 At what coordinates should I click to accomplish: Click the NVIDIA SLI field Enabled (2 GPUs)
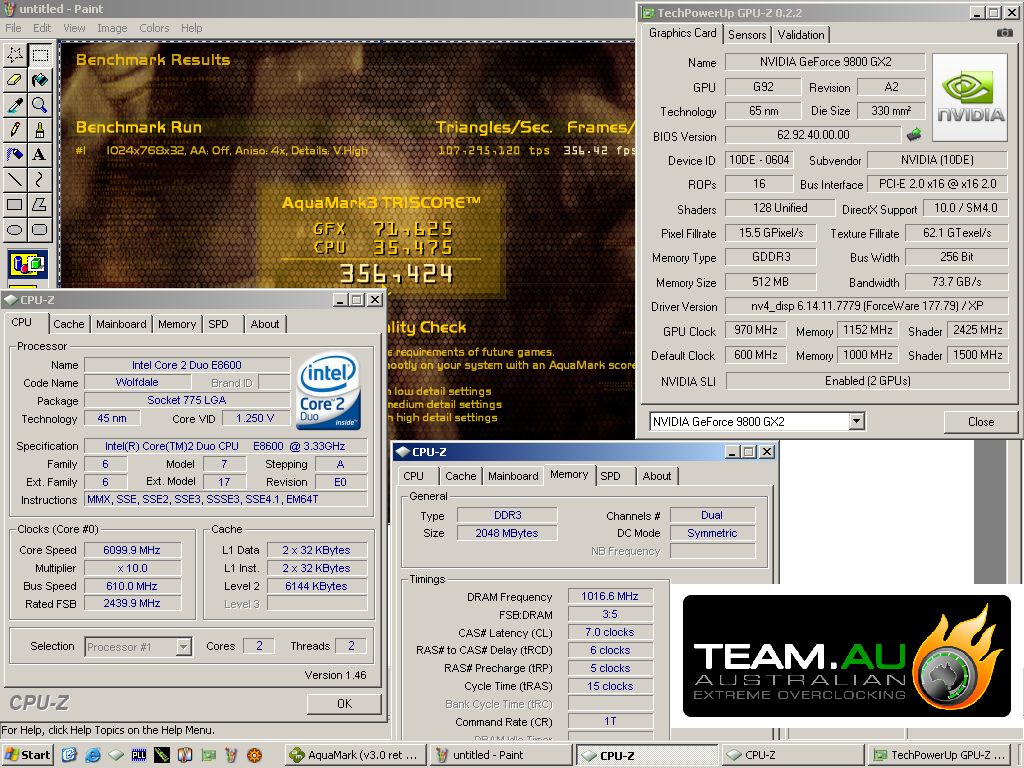pos(867,381)
